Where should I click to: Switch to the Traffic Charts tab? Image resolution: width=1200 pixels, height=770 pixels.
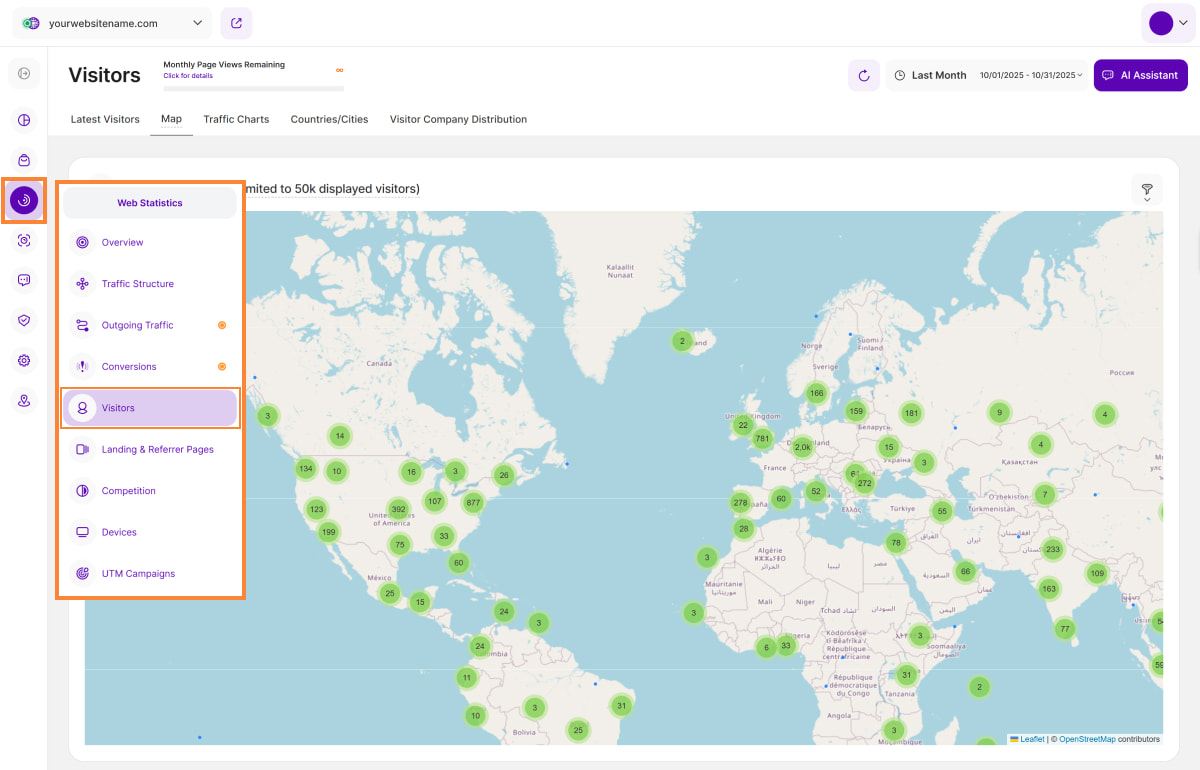click(x=236, y=119)
